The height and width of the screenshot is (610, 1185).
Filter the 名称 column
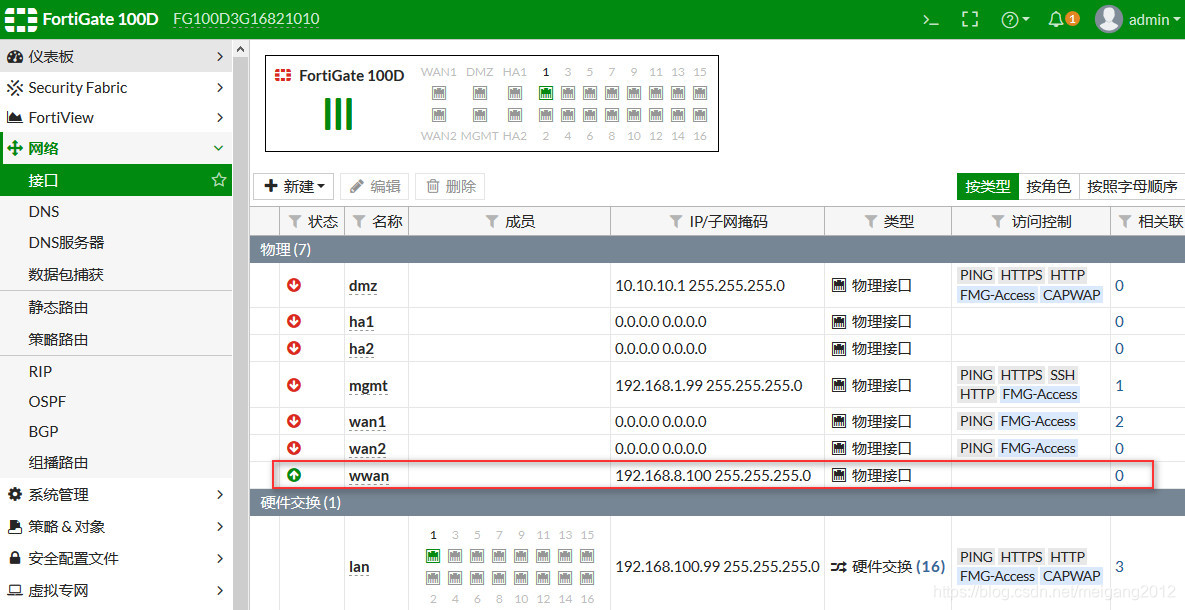point(360,221)
